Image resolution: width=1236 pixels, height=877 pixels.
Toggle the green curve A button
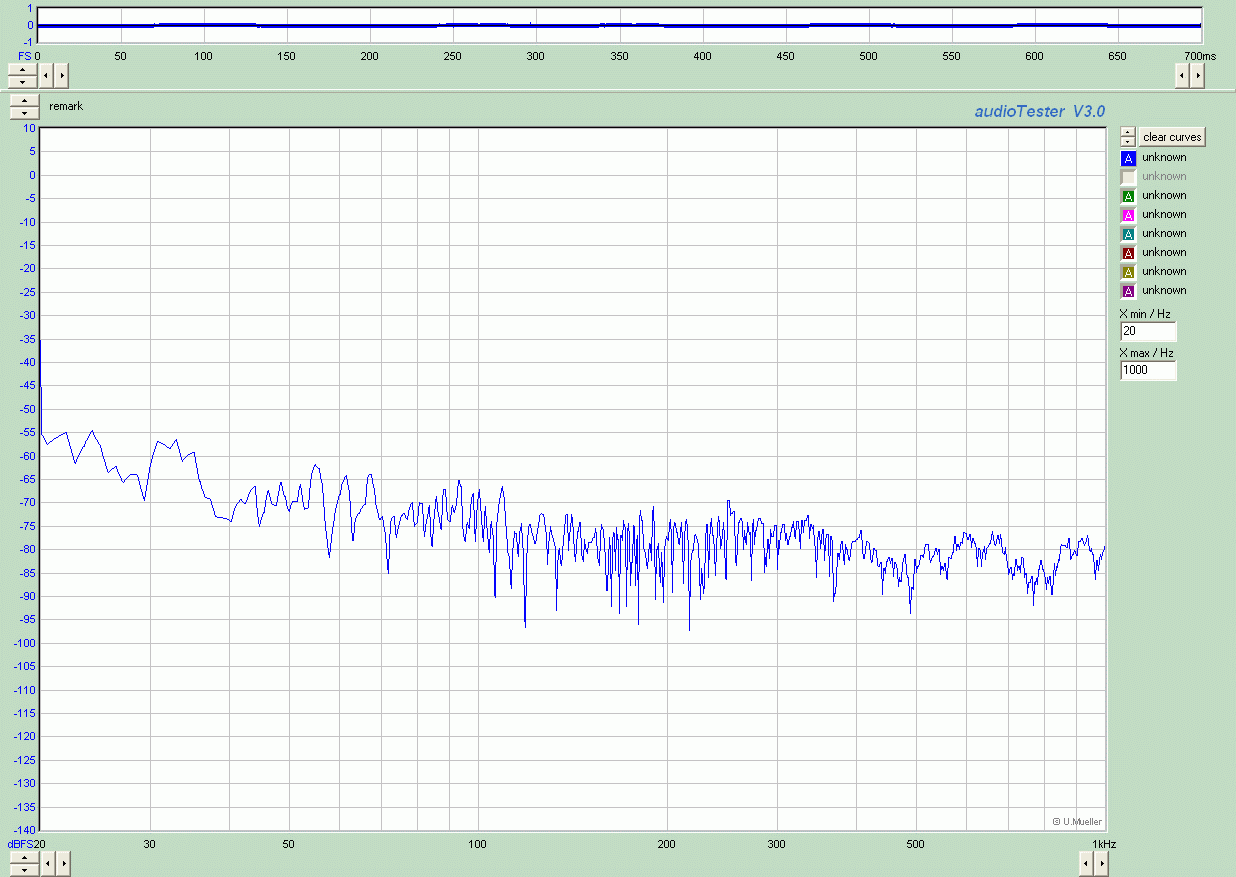(x=1128, y=196)
